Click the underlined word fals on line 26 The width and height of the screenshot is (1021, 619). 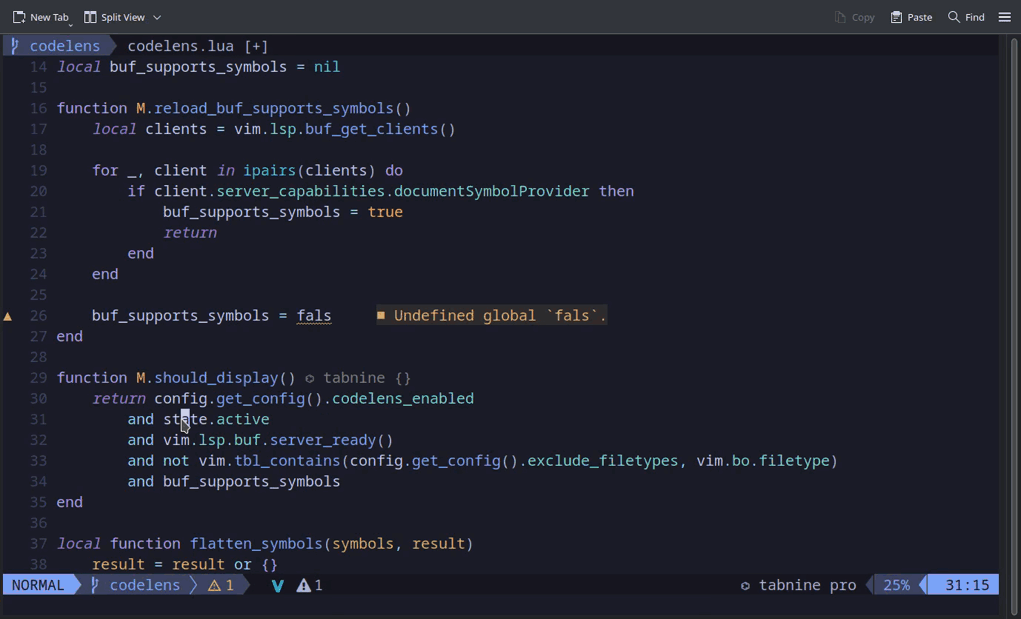tap(314, 316)
